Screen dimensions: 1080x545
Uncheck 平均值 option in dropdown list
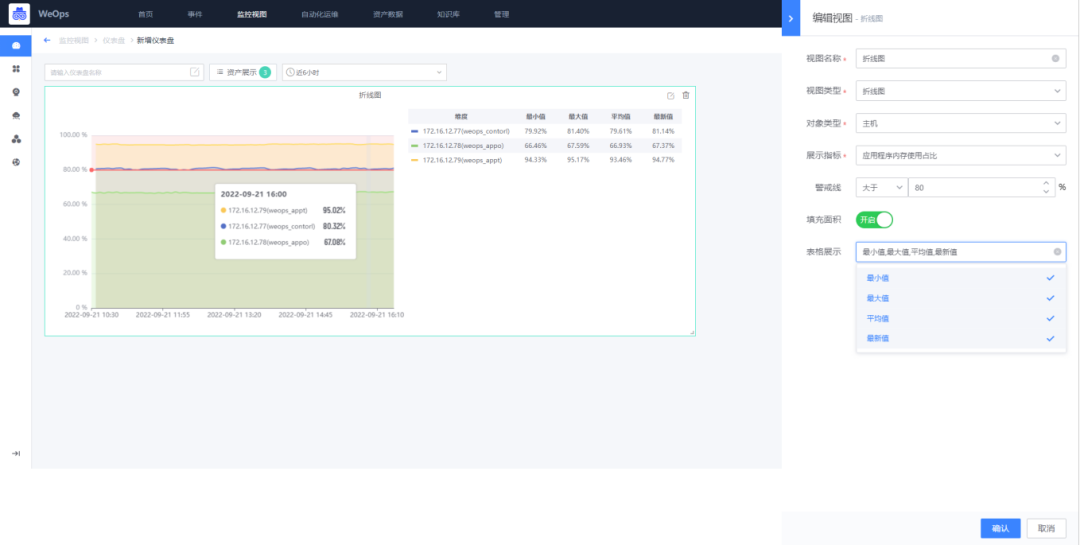tap(962, 318)
